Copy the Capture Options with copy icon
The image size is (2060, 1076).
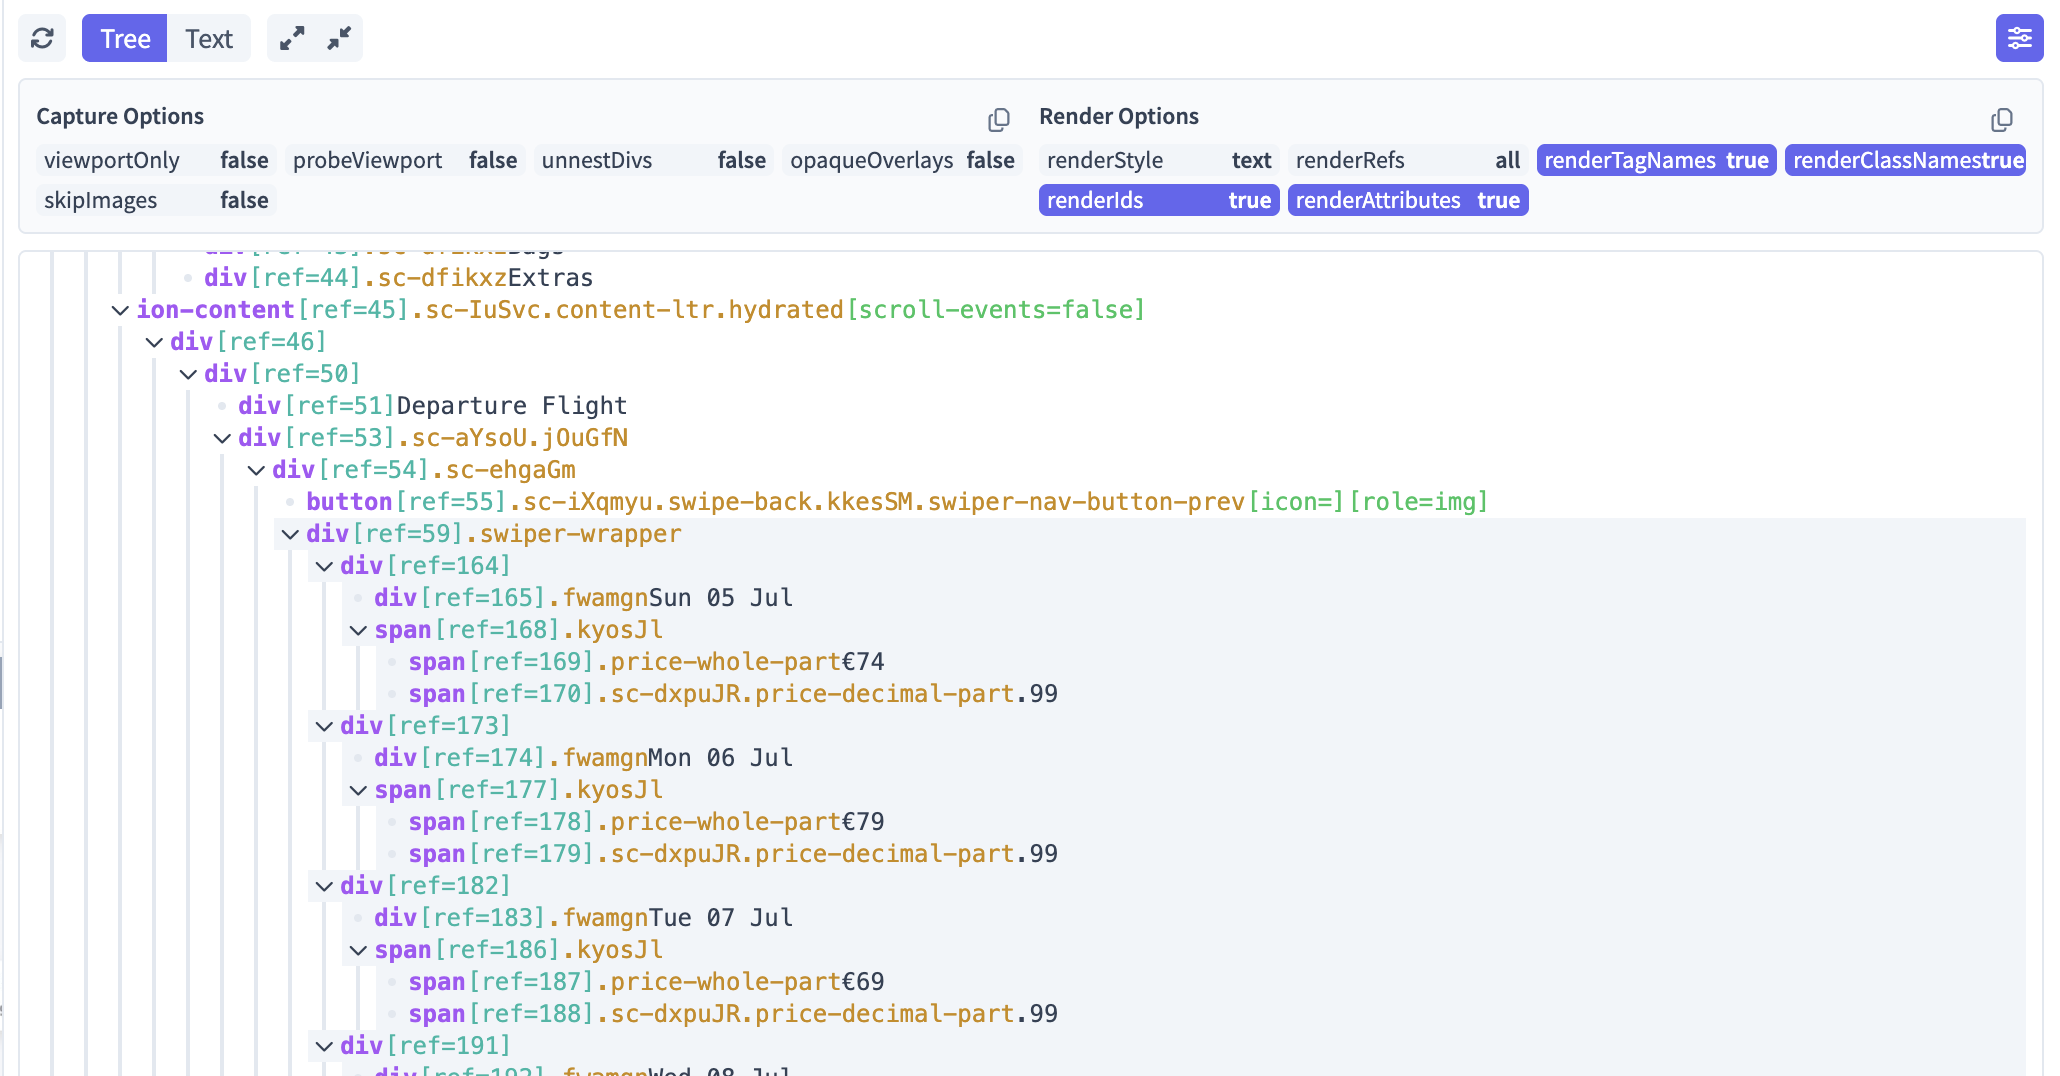999,120
